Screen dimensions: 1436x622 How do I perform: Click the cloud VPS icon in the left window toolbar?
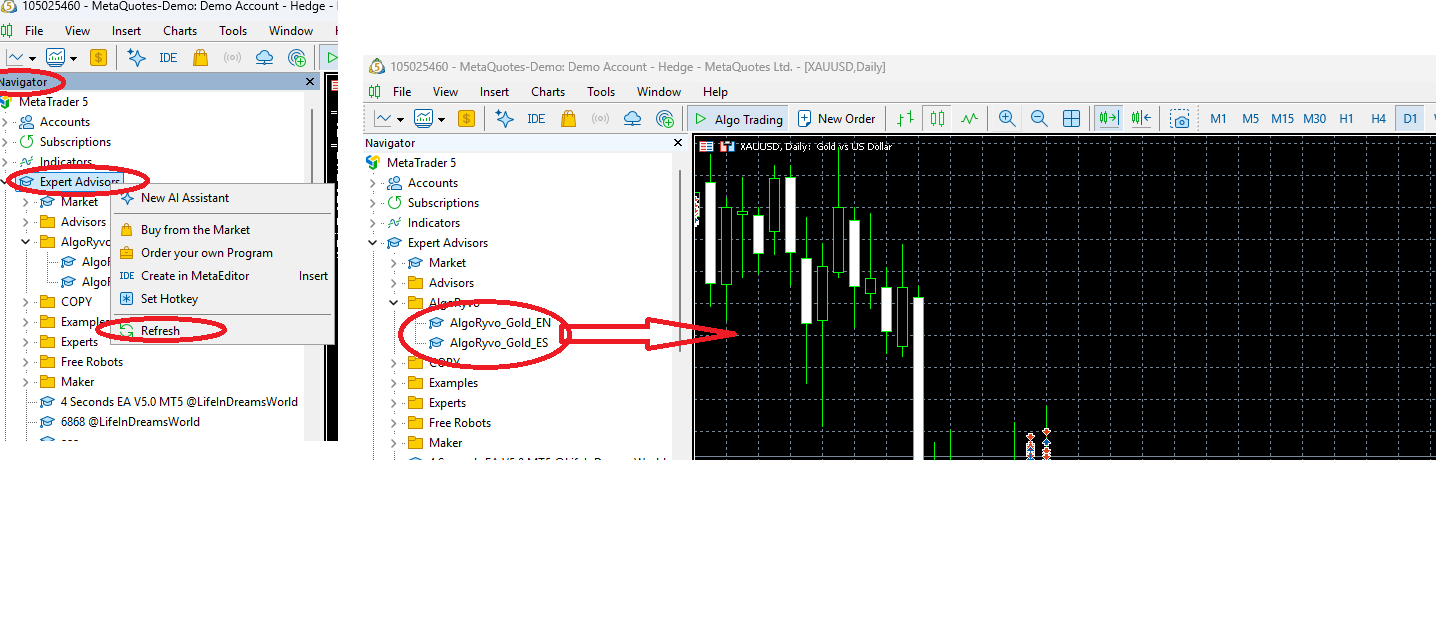[x=264, y=57]
